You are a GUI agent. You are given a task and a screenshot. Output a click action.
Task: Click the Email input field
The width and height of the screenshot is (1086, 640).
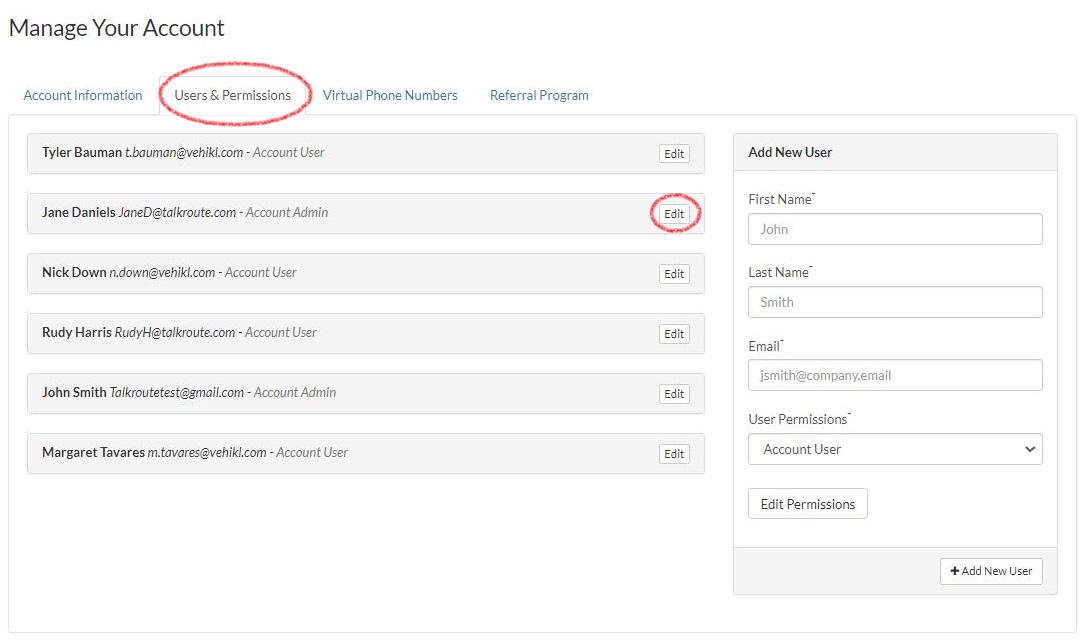pos(894,375)
